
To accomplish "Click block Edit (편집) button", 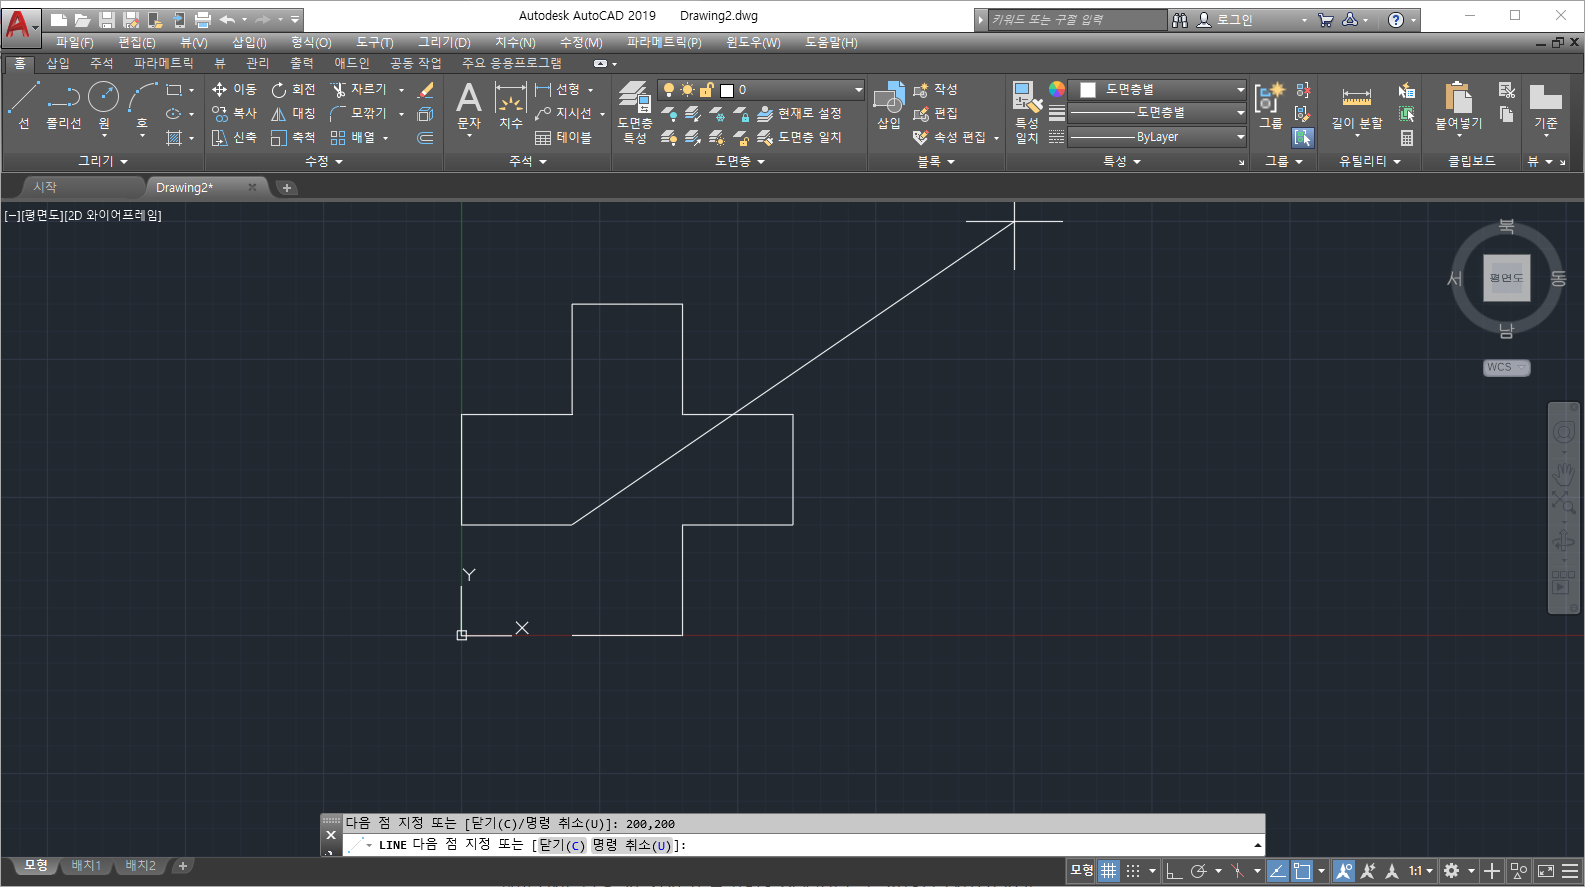I will [935, 113].
